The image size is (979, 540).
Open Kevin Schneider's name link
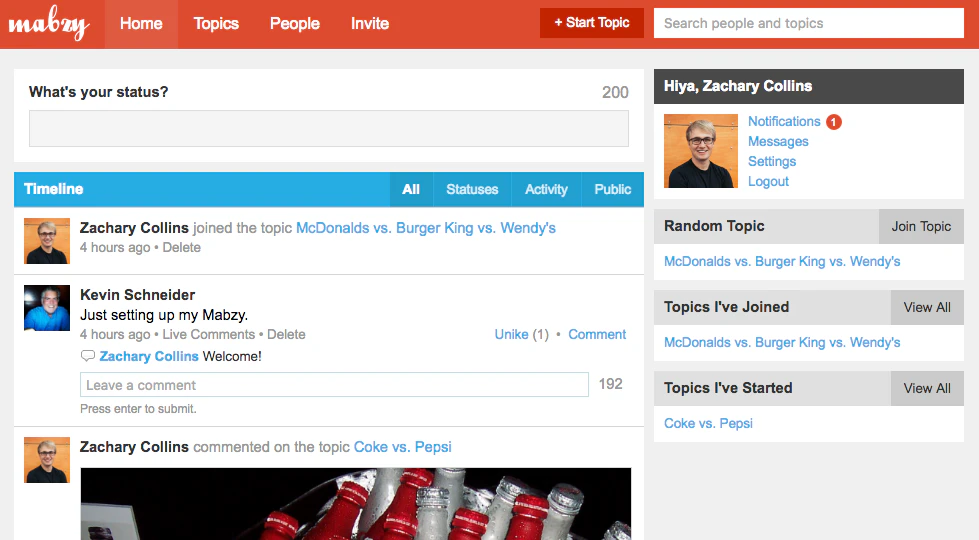(137, 295)
